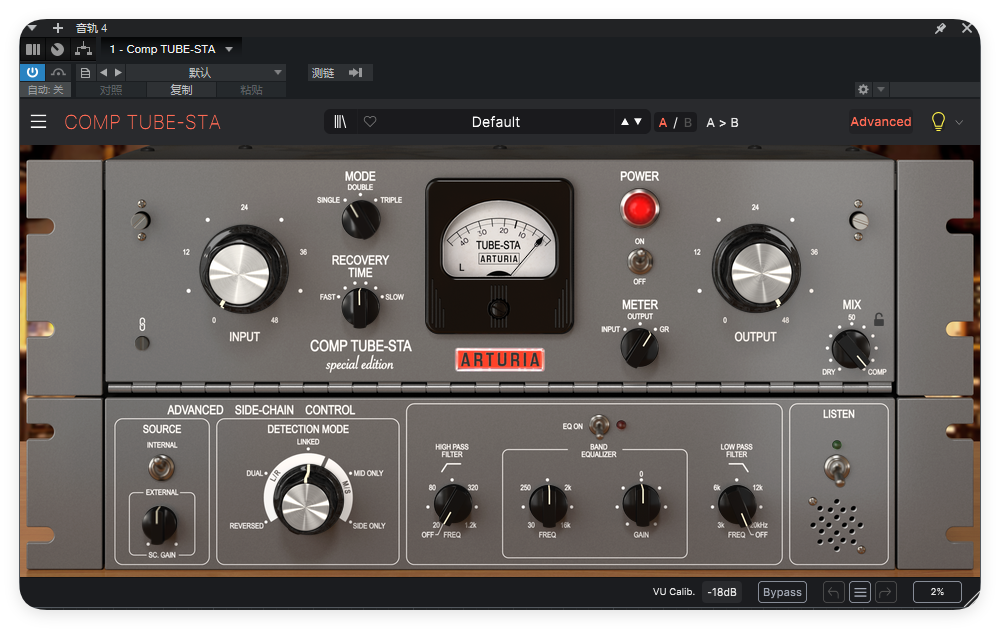Click the plus add icon
Viewport: 1000px width, 629px height.
point(57,27)
